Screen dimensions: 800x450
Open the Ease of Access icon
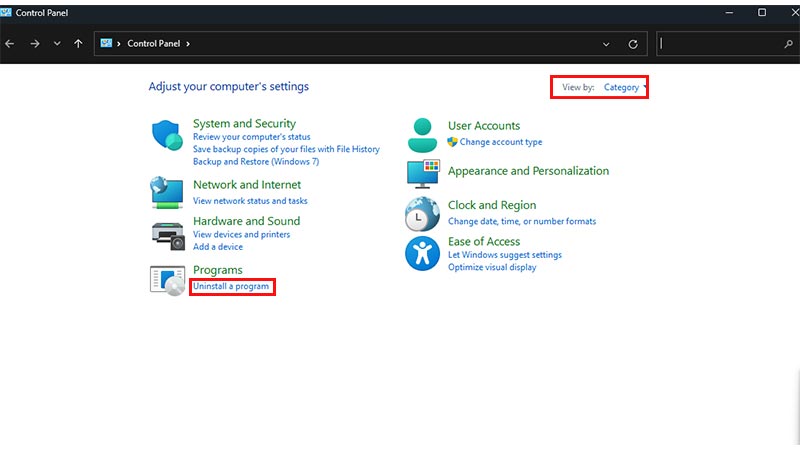422,253
